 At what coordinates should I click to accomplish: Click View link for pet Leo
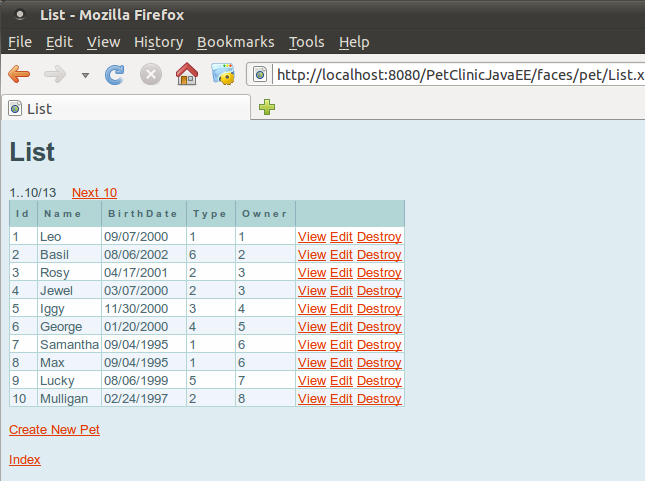tap(312, 237)
